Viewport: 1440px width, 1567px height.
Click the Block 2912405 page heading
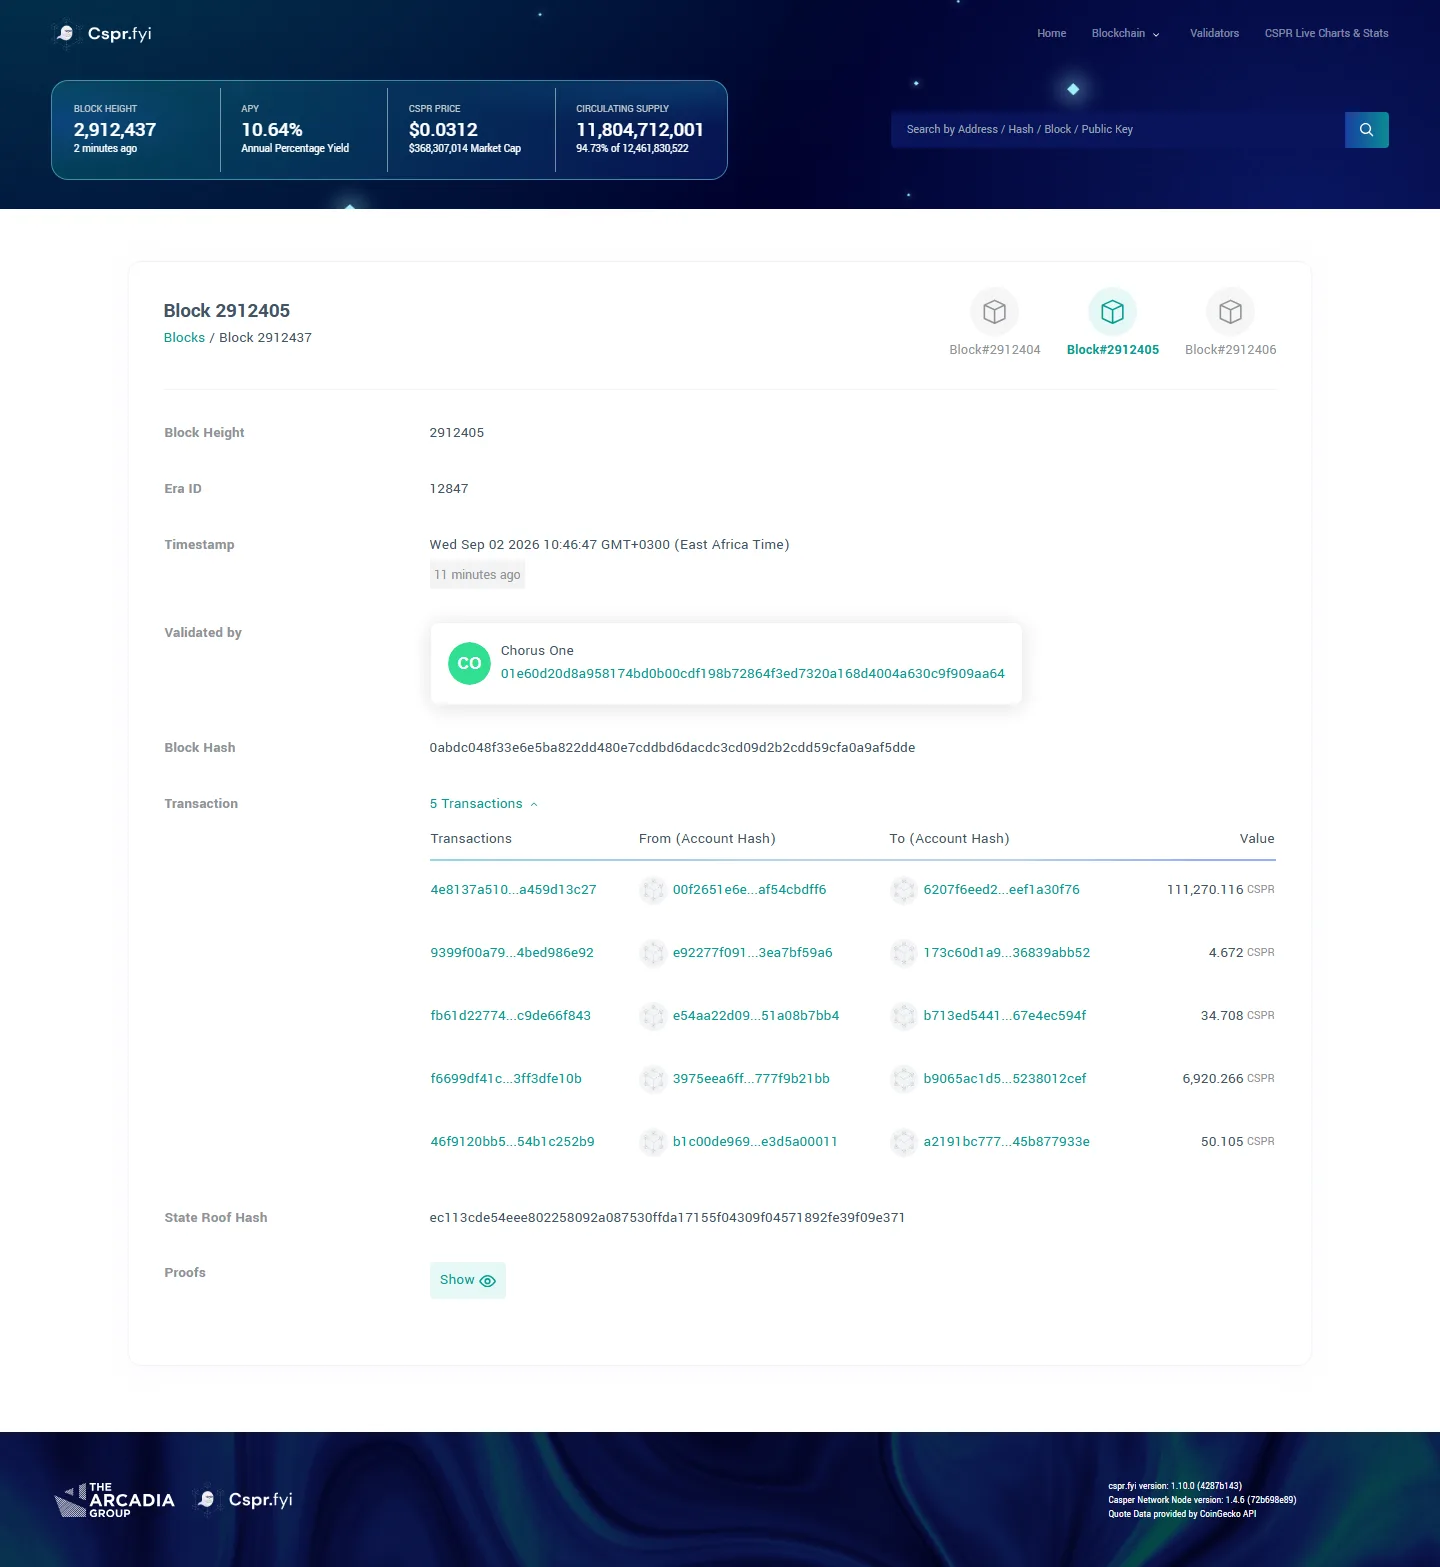(x=227, y=311)
